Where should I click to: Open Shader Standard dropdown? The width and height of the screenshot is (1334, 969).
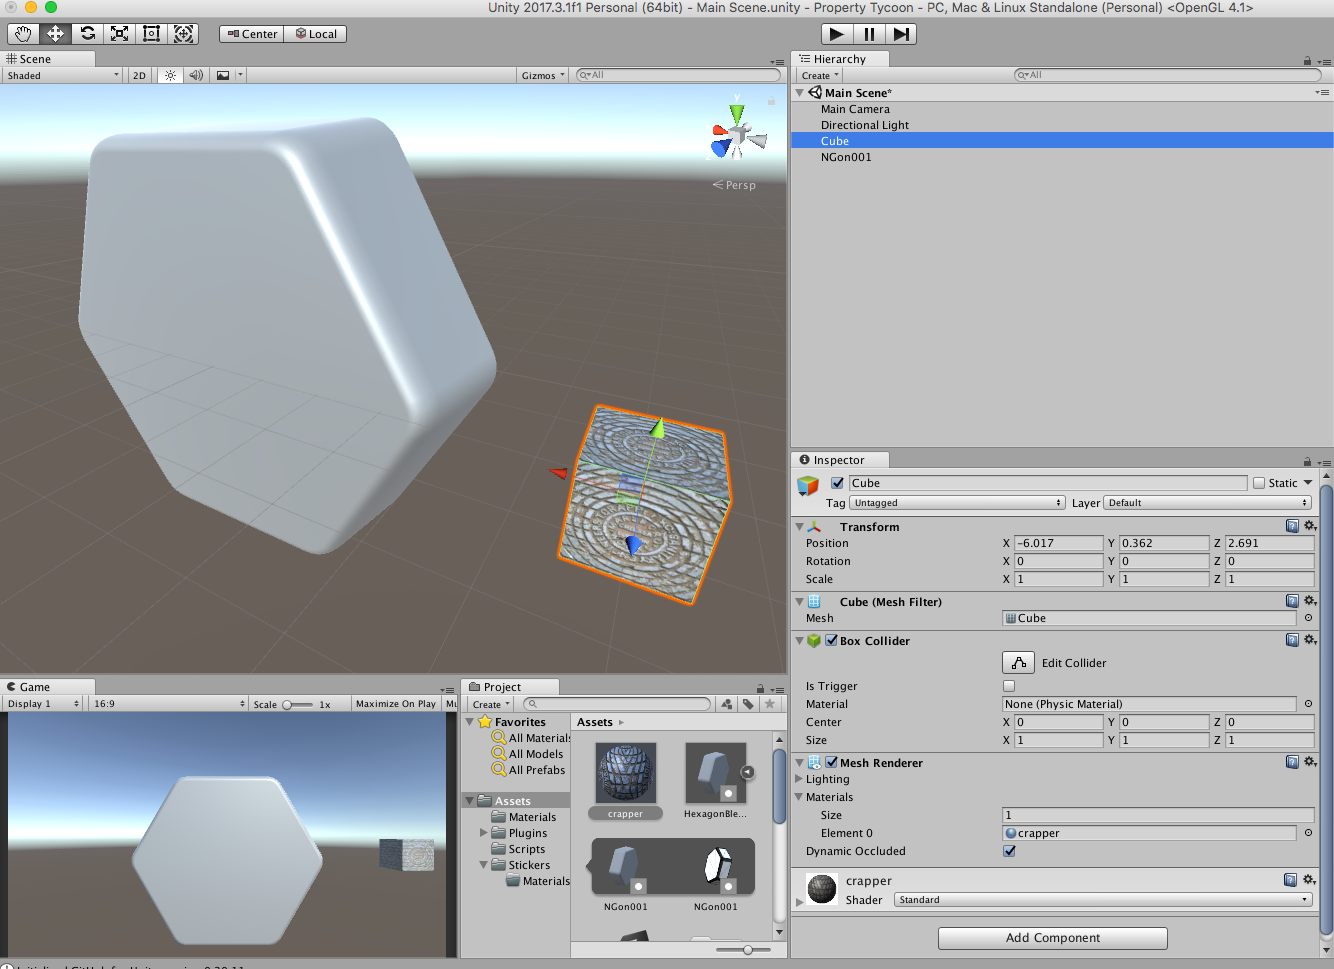[1103, 900]
